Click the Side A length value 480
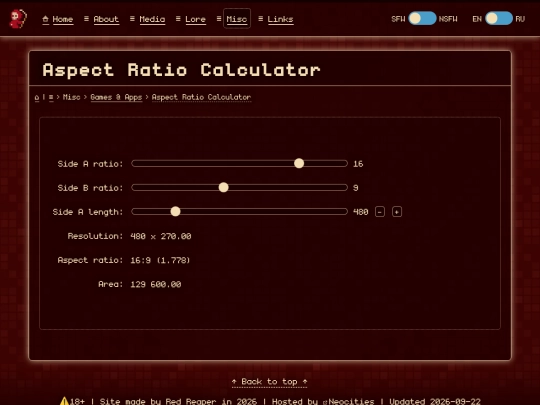Image resolution: width=540 pixels, height=405 pixels. tap(361, 212)
